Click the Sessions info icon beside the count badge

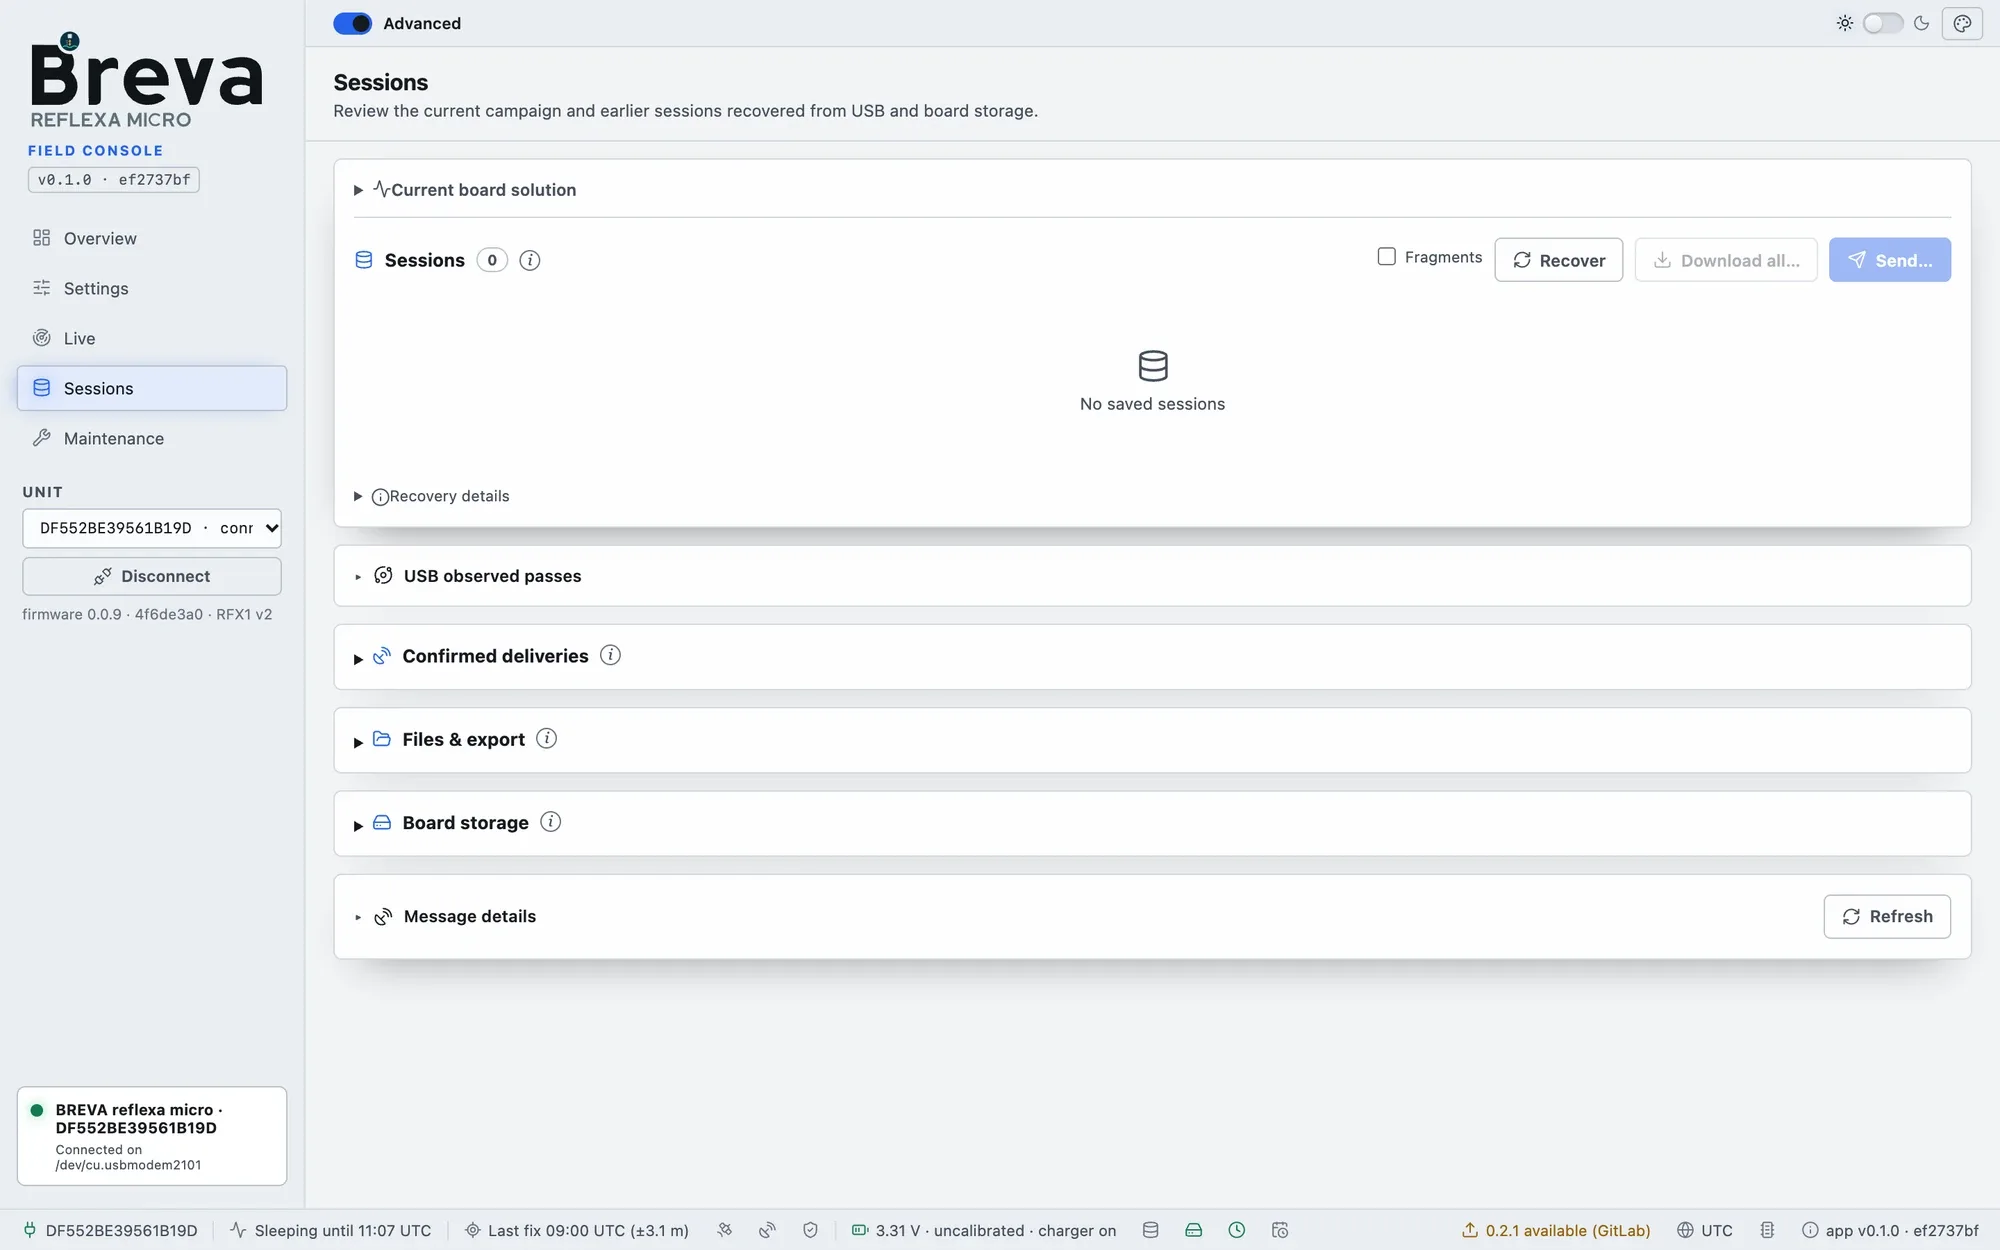click(x=530, y=260)
